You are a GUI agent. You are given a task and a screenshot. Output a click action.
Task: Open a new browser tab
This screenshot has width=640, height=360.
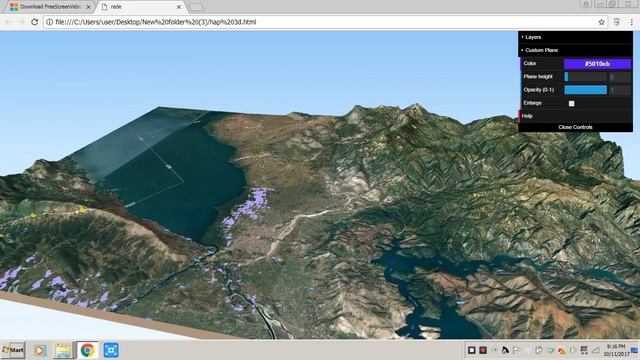[196, 7]
